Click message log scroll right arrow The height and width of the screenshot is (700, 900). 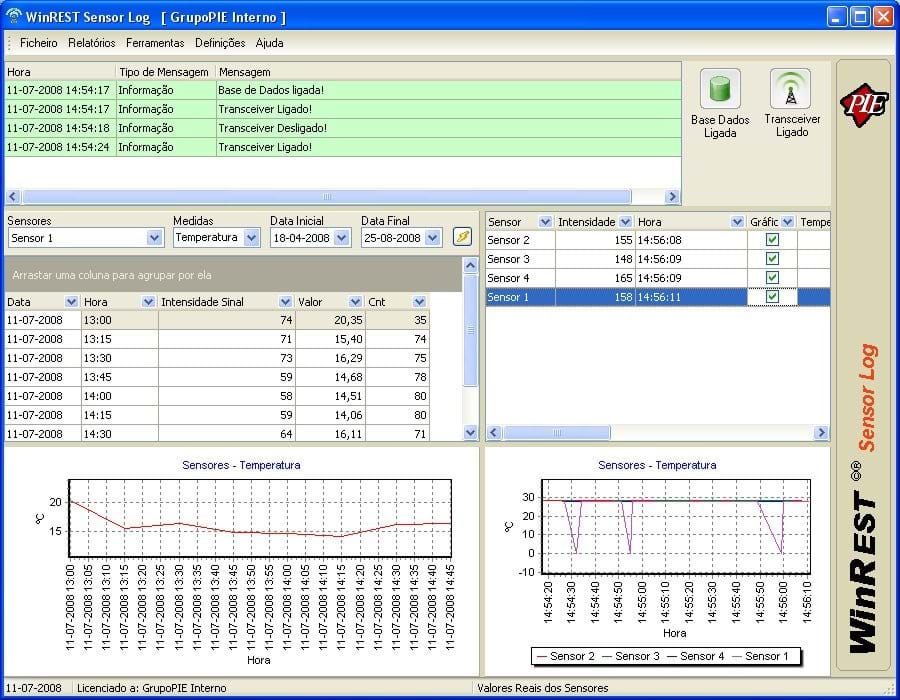[672, 197]
